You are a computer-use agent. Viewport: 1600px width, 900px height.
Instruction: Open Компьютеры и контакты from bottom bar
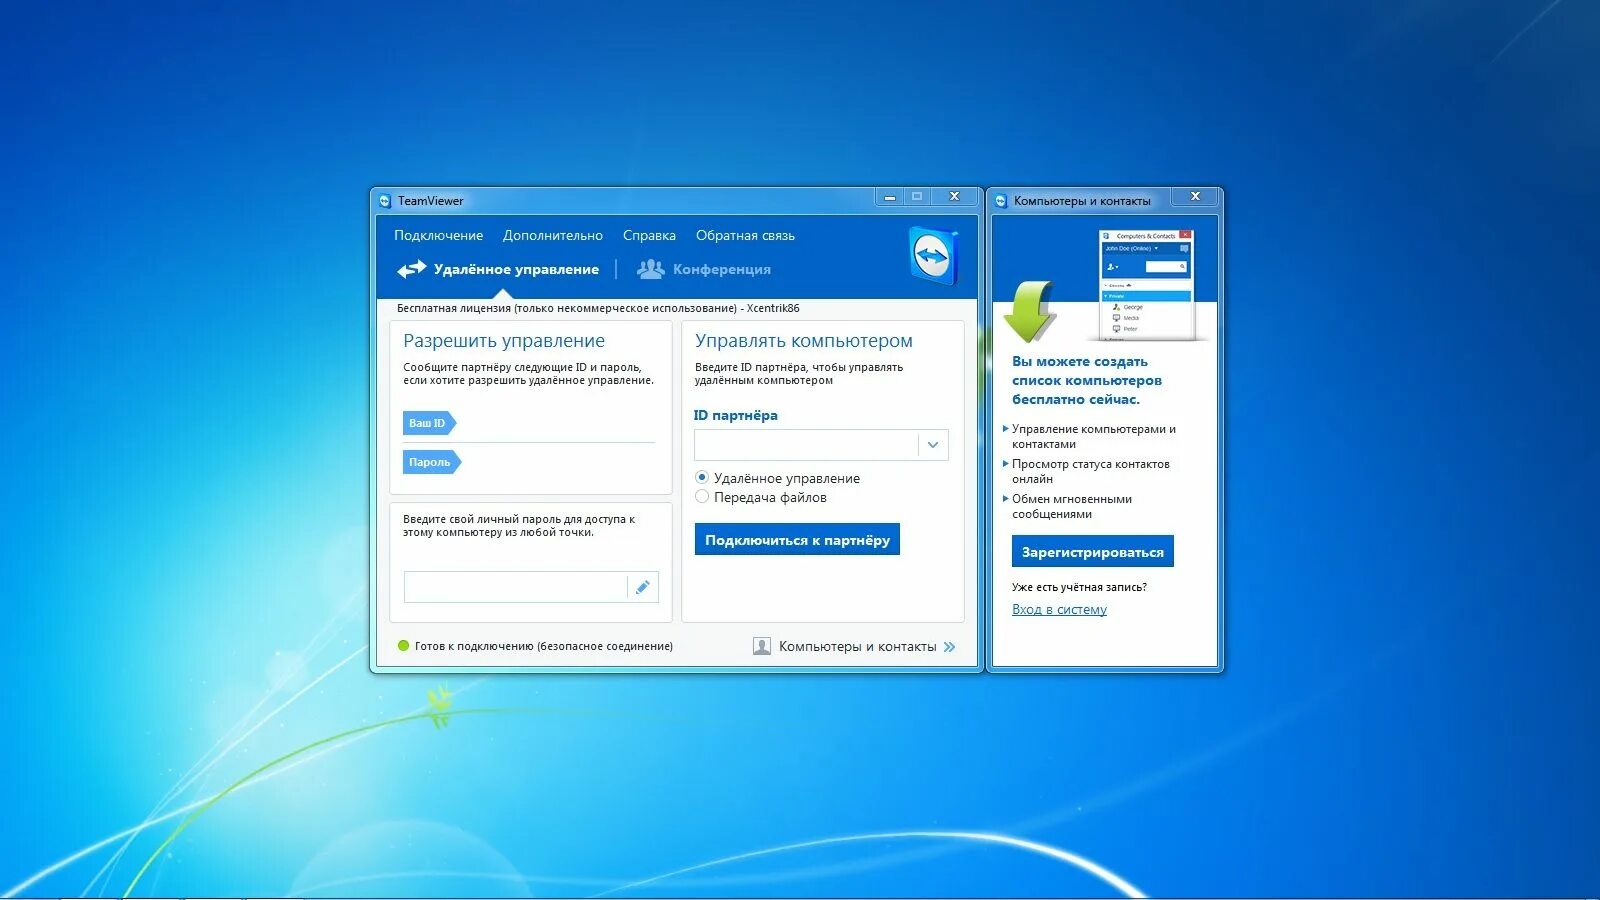pyautogui.click(x=854, y=647)
